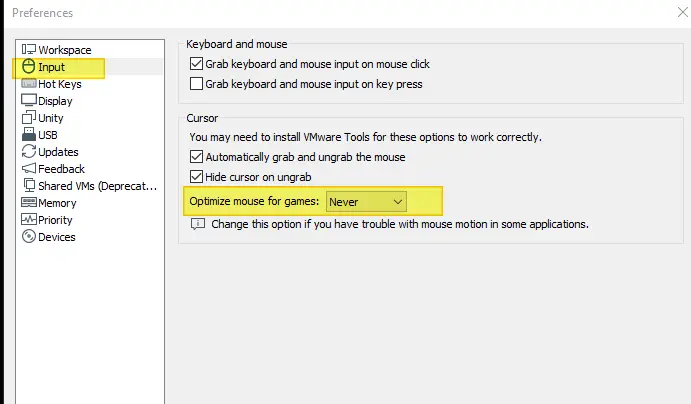
Task: Click the USB plug icon
Action: click(29, 134)
